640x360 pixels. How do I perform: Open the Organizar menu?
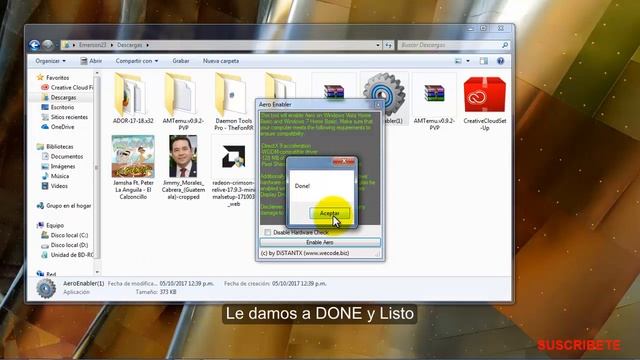pos(50,61)
